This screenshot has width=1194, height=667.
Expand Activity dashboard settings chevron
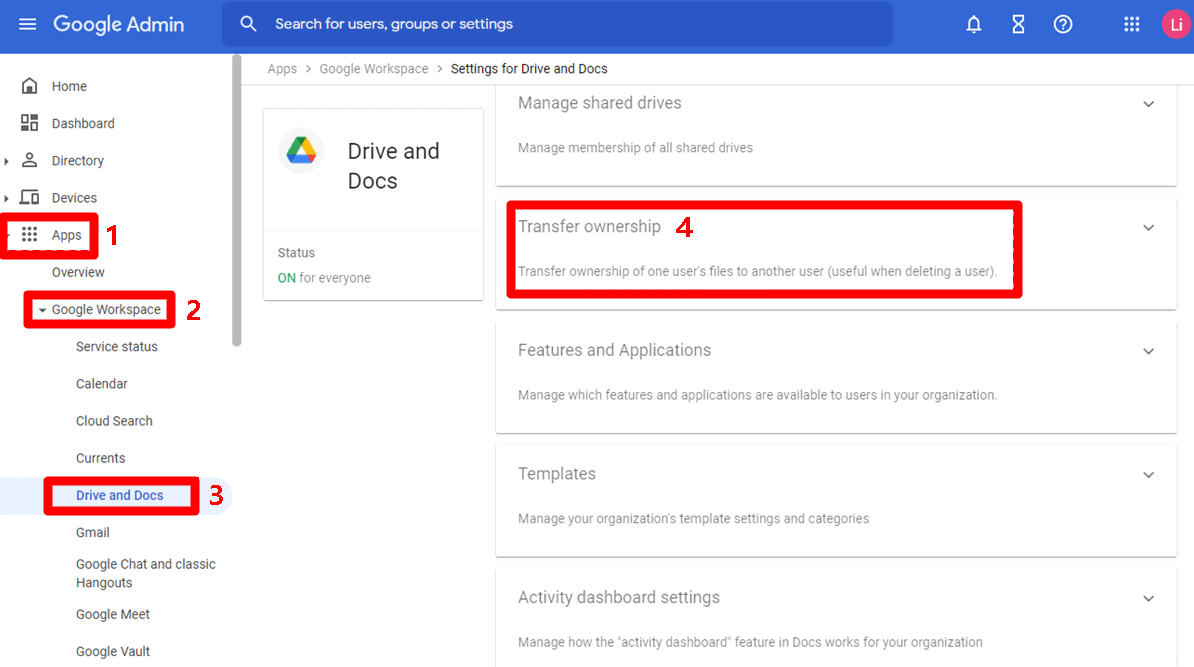tap(1148, 598)
